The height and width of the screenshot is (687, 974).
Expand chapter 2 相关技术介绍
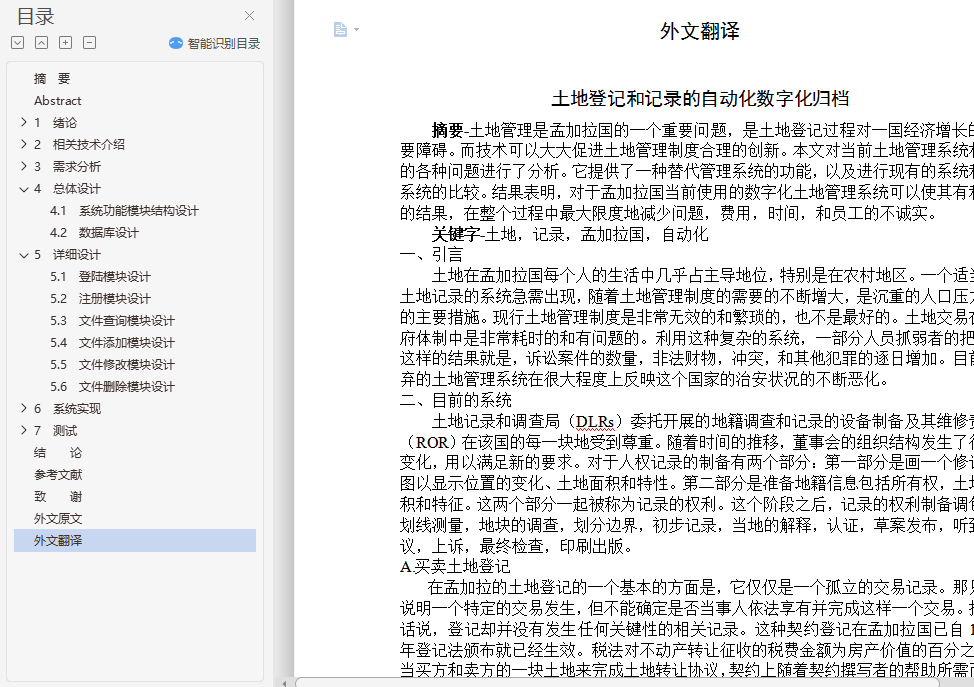24,144
